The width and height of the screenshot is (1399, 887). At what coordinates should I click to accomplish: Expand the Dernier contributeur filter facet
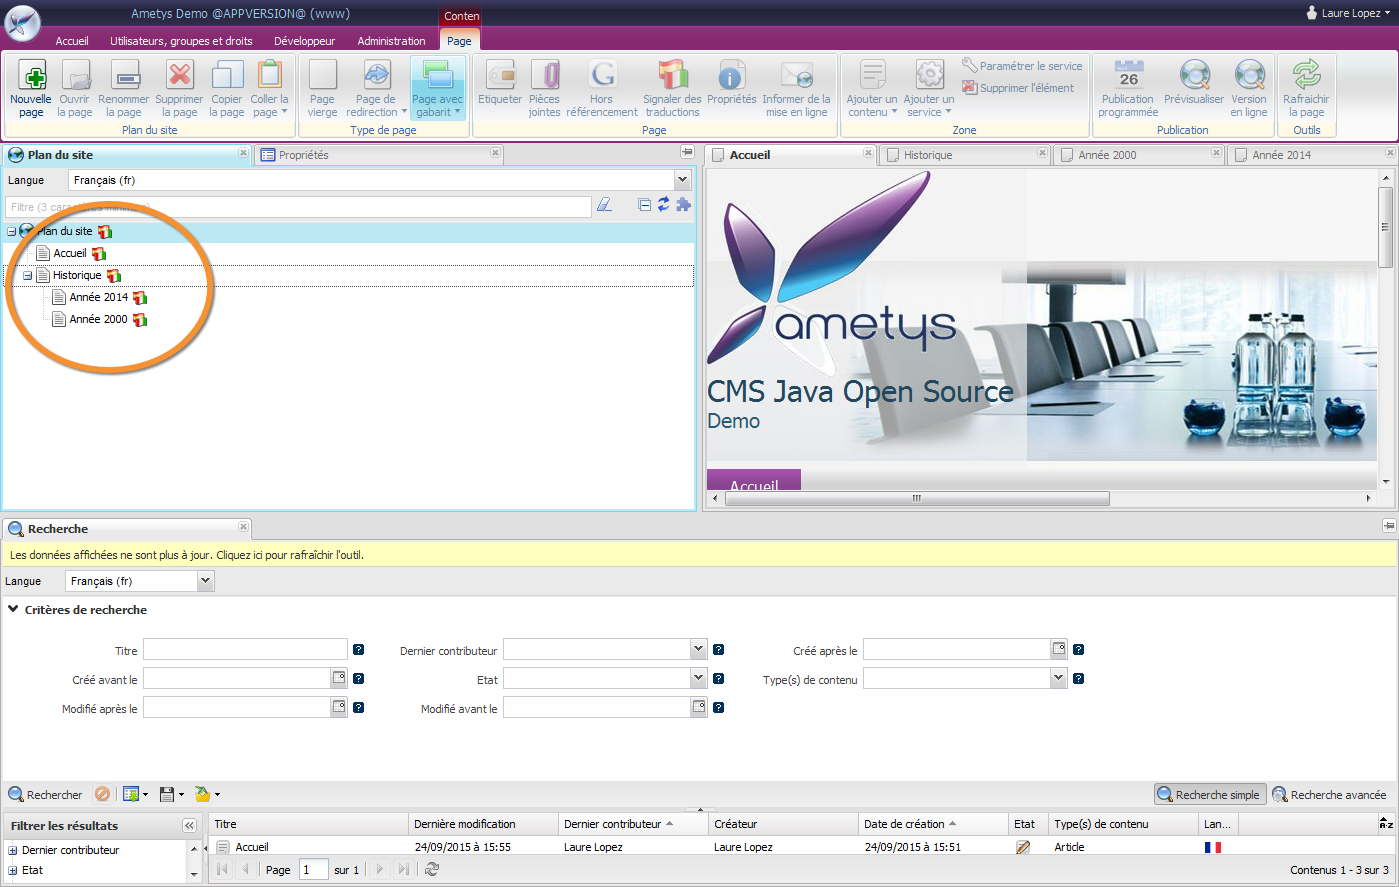pyautogui.click(x=13, y=850)
